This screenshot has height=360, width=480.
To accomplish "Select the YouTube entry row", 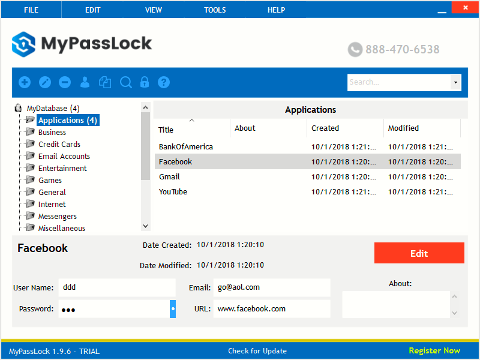I will pyautogui.click(x=308, y=192).
